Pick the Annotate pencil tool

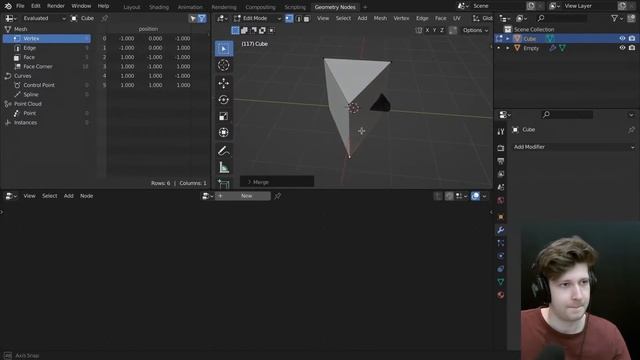point(224,151)
